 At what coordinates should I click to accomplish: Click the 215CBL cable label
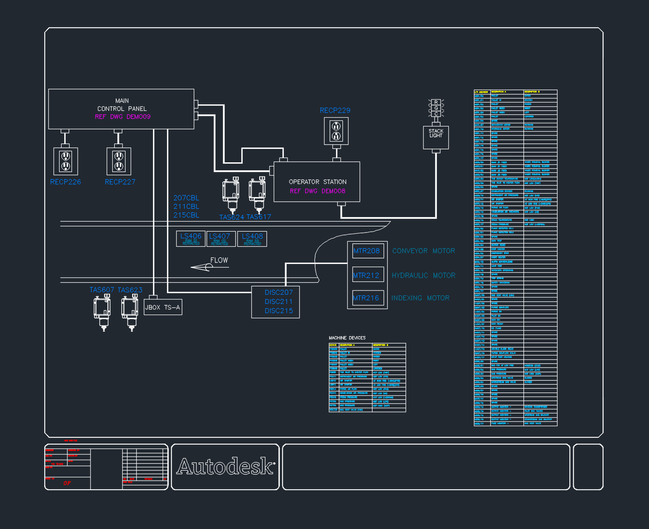pos(186,215)
